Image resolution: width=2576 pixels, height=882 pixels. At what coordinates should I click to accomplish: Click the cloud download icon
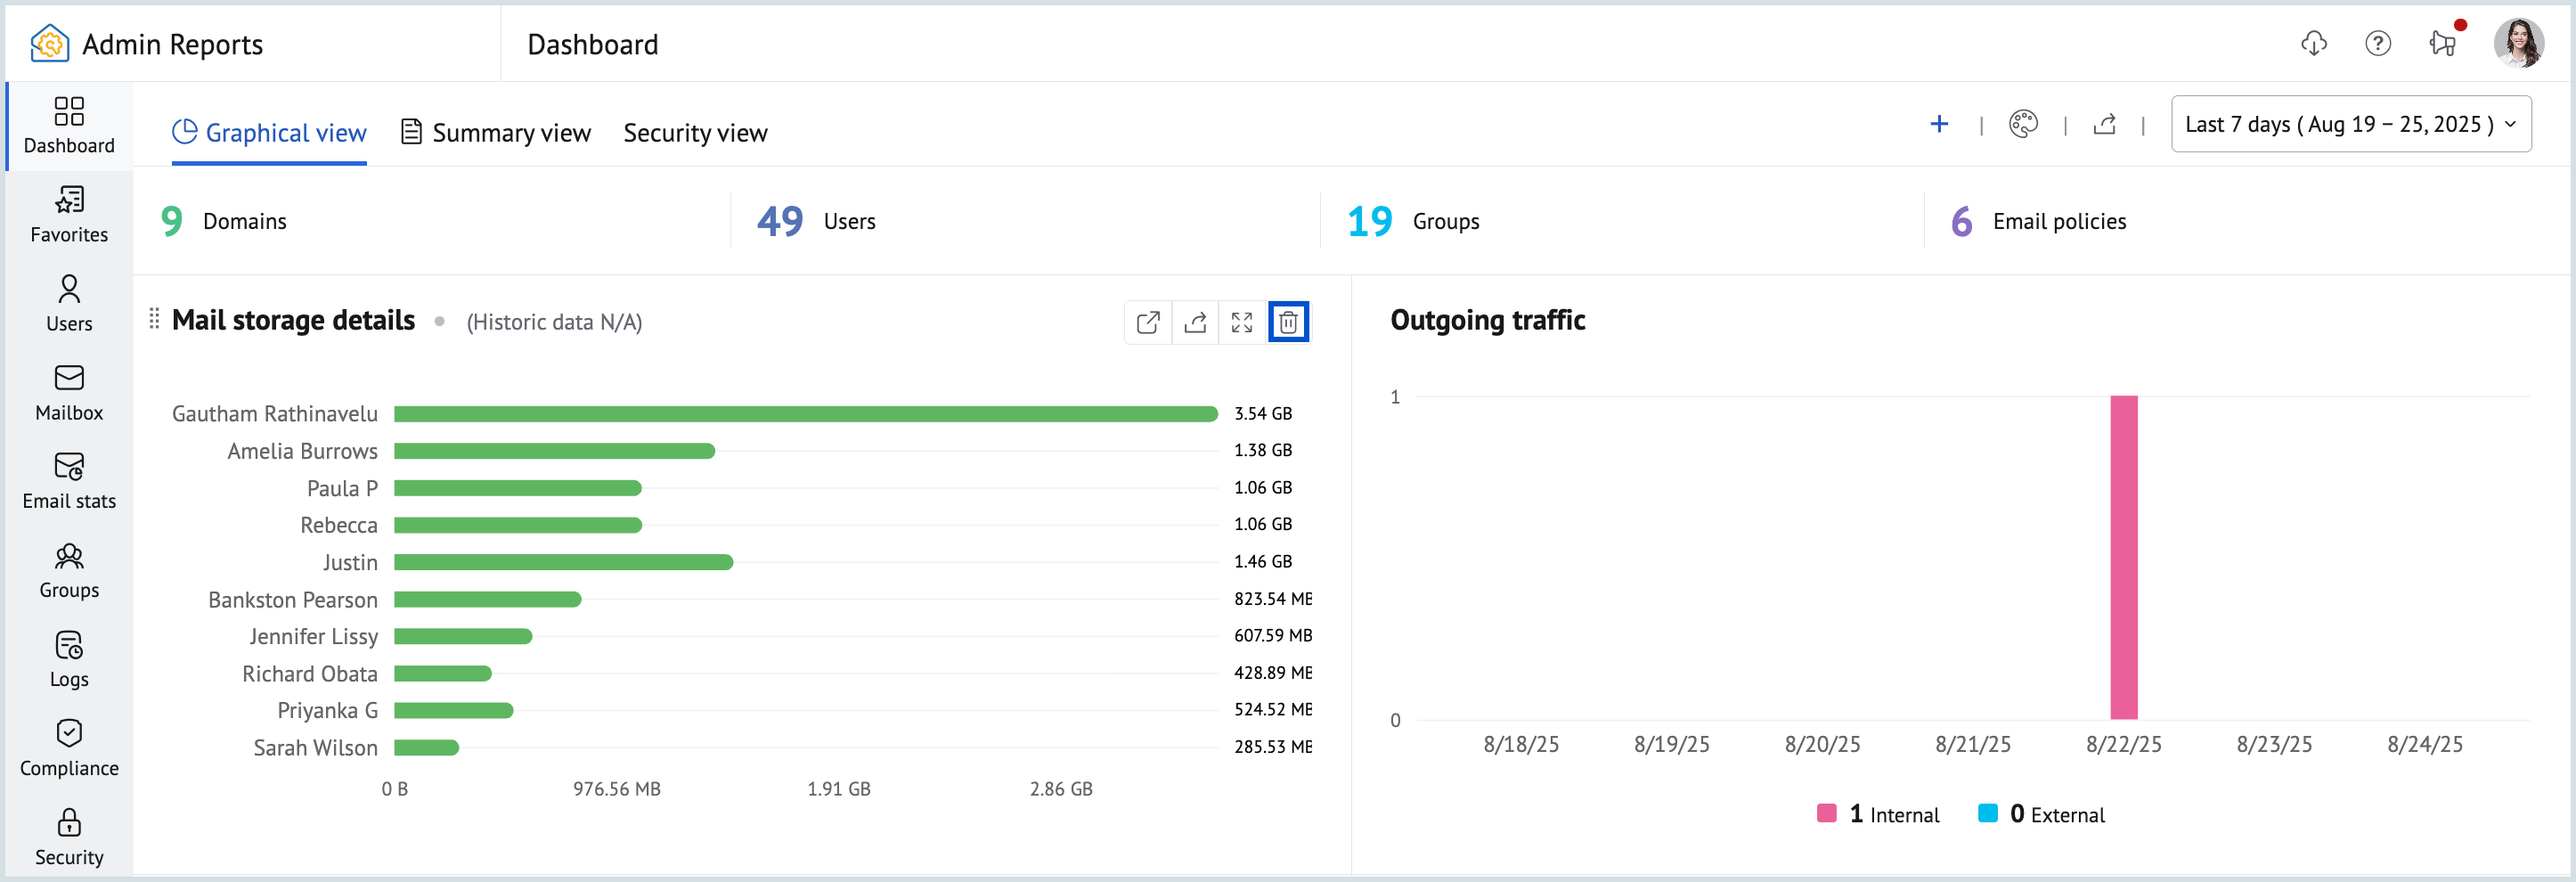(x=2313, y=44)
